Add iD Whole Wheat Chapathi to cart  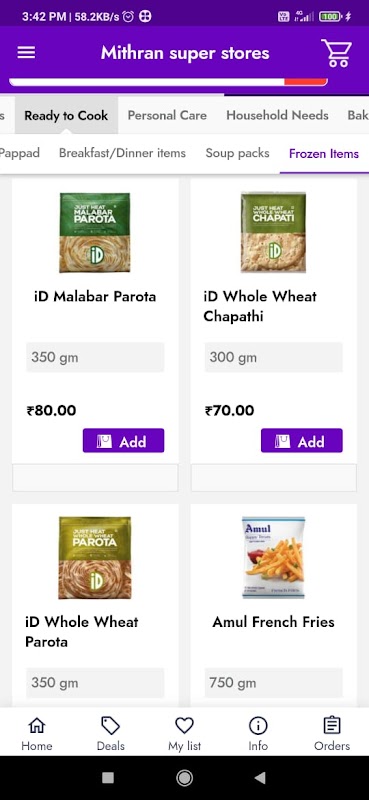[x=302, y=441]
